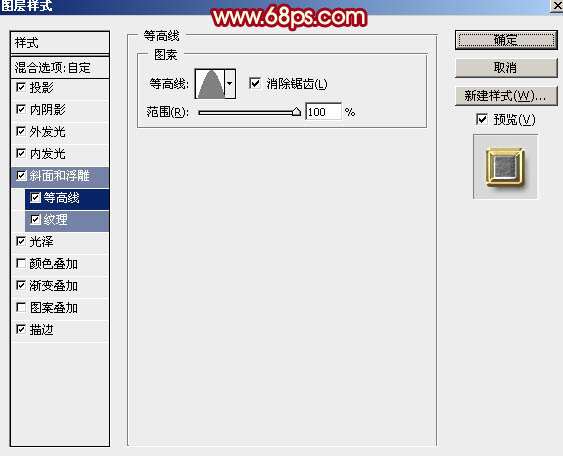Click the 取消 cancel button
Viewport: 563px width, 456px height.
coord(506,68)
